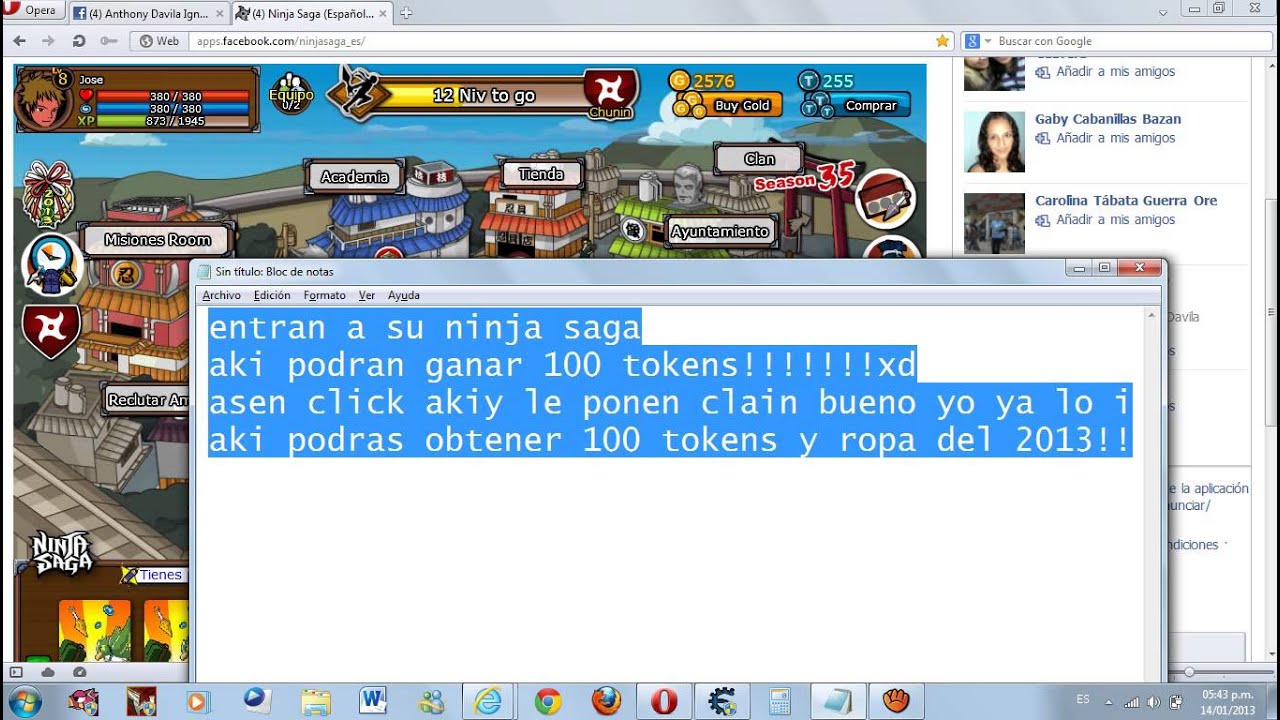The image size is (1280, 720).
Task: Click the scroll and kunai round icon
Action: (x=885, y=199)
